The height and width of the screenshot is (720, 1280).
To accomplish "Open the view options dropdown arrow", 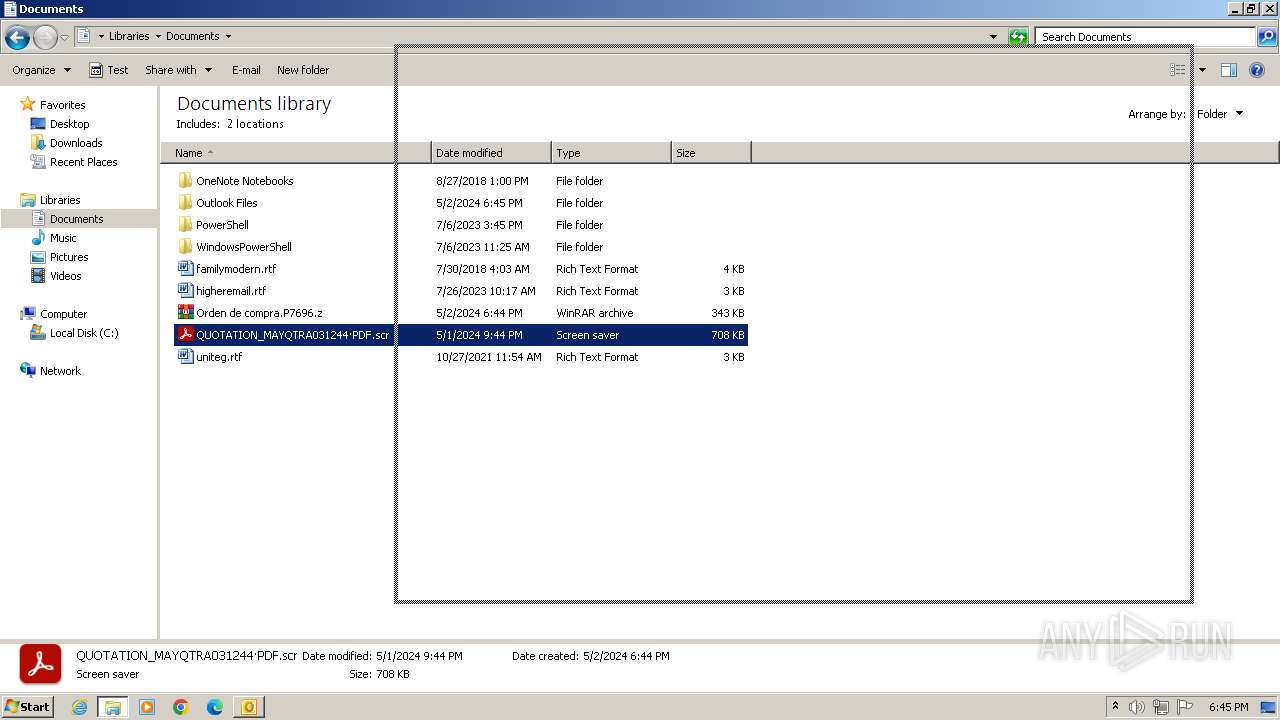I will click(1202, 70).
